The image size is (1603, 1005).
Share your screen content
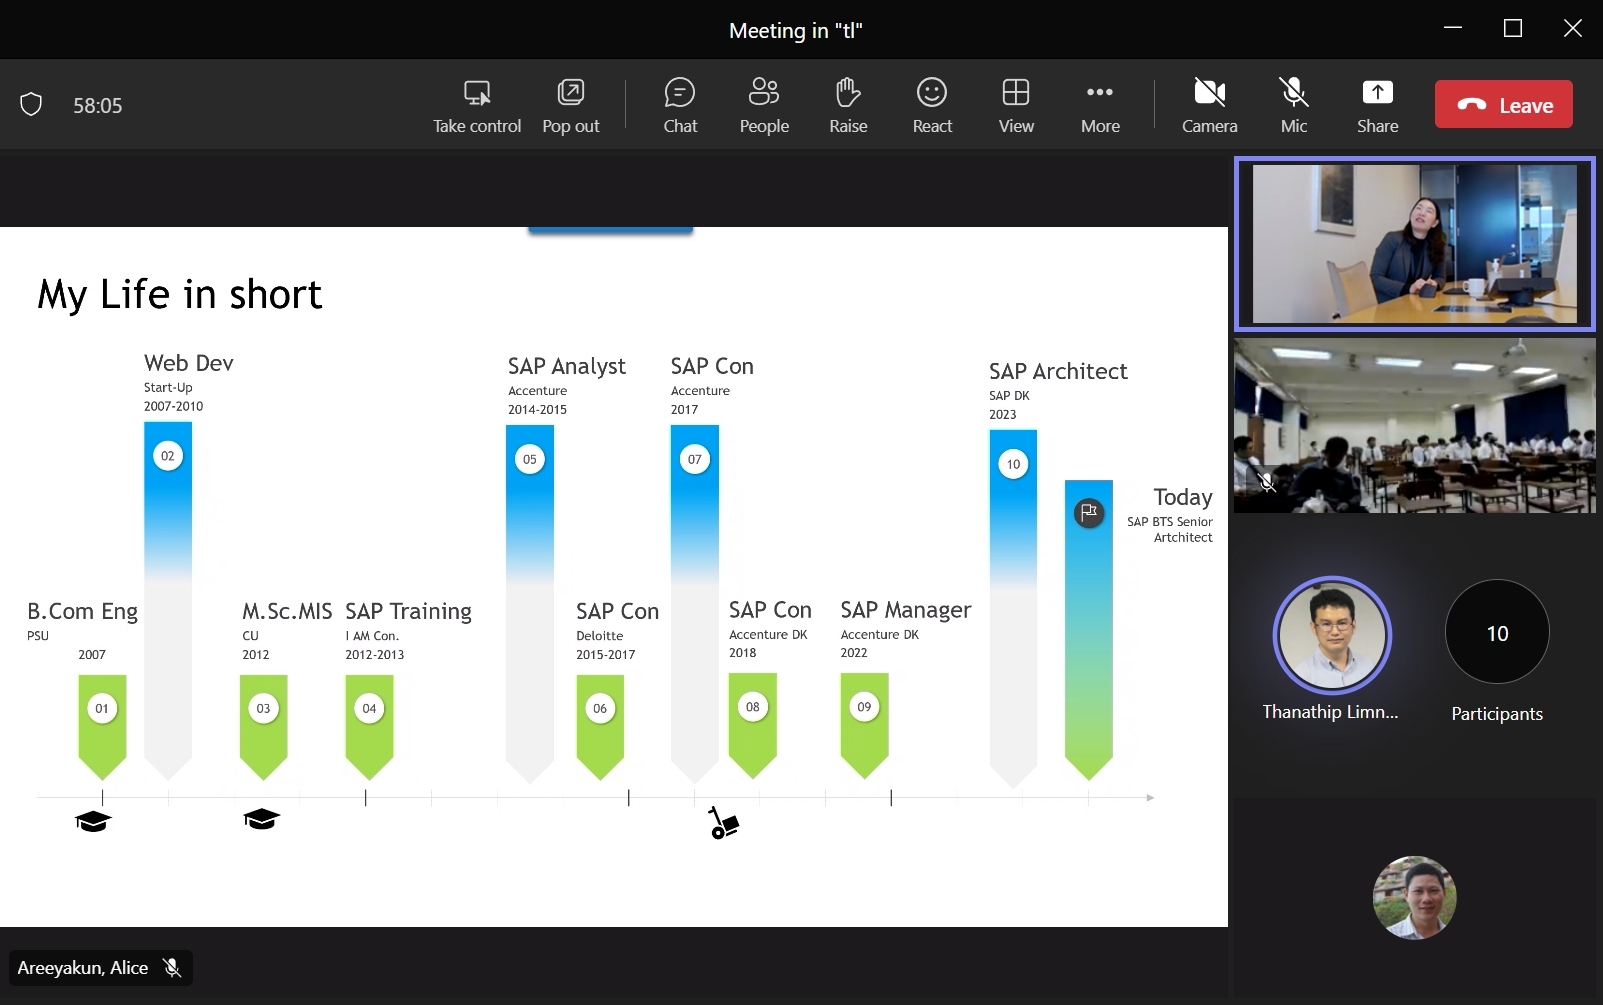(x=1377, y=105)
